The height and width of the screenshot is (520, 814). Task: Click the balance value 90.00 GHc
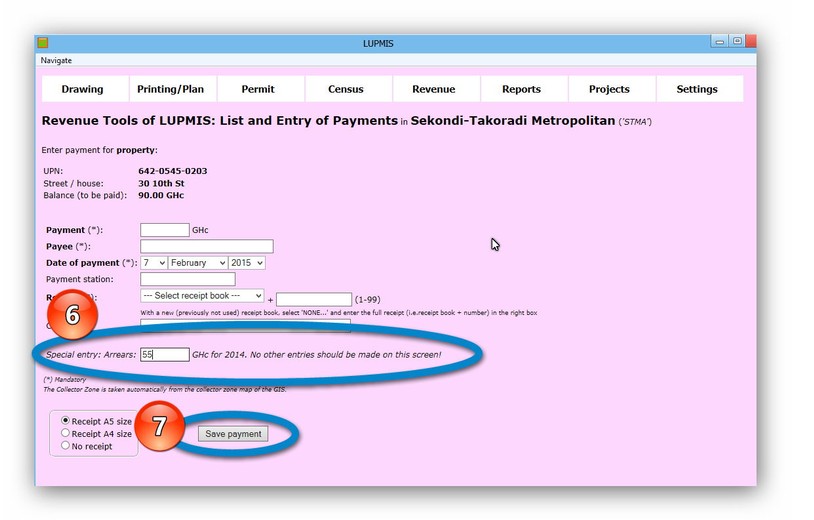point(161,196)
